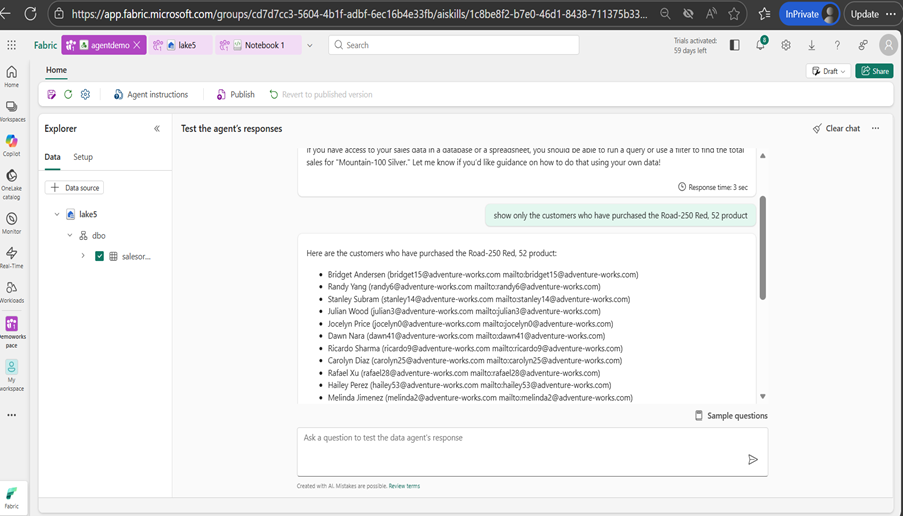The image size is (903, 516).
Task: Open the tab overflow dropdown chevron
Action: pos(309,45)
